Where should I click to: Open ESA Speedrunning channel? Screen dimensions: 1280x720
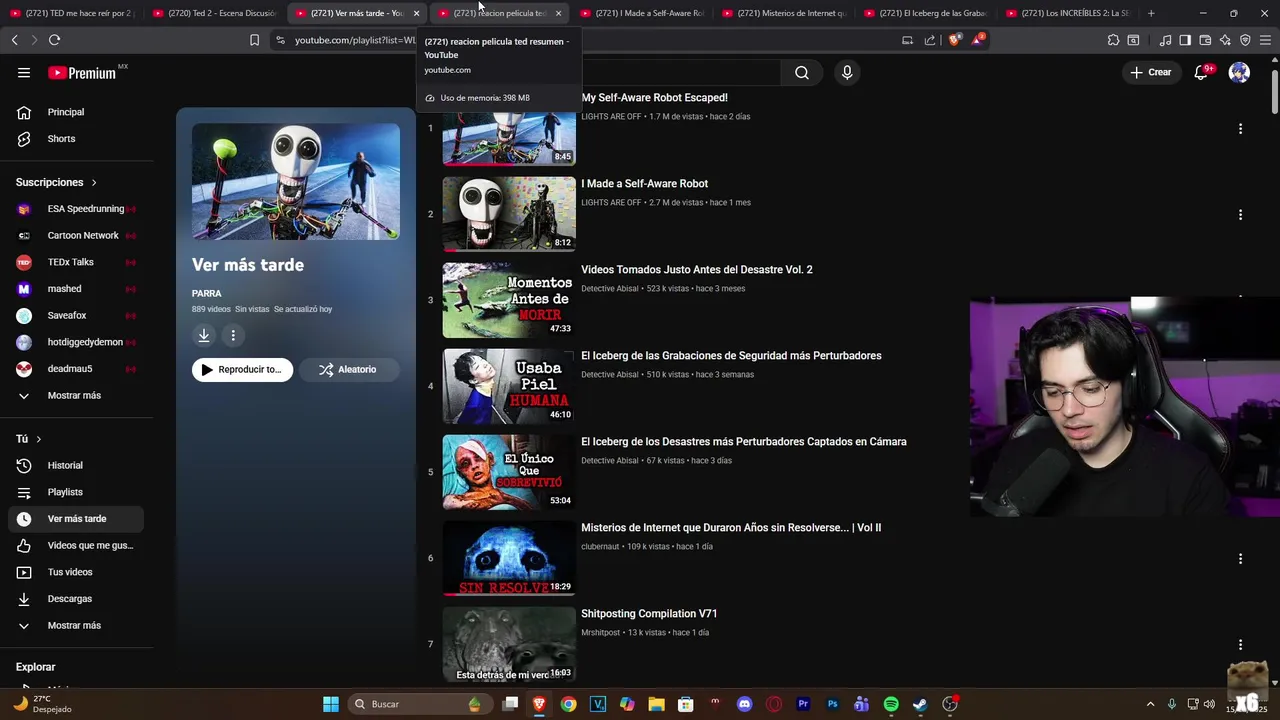(76, 209)
